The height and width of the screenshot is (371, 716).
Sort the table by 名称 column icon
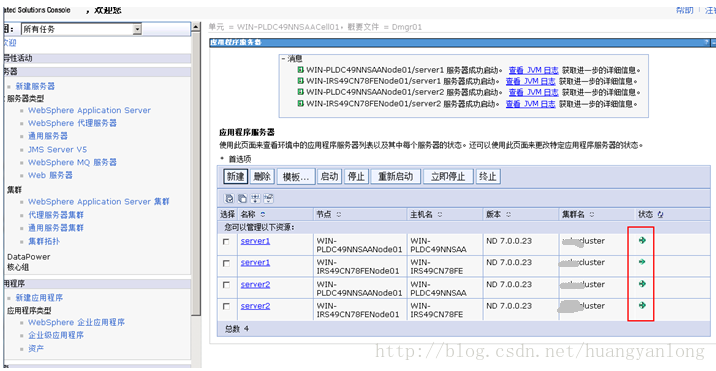pos(263,214)
